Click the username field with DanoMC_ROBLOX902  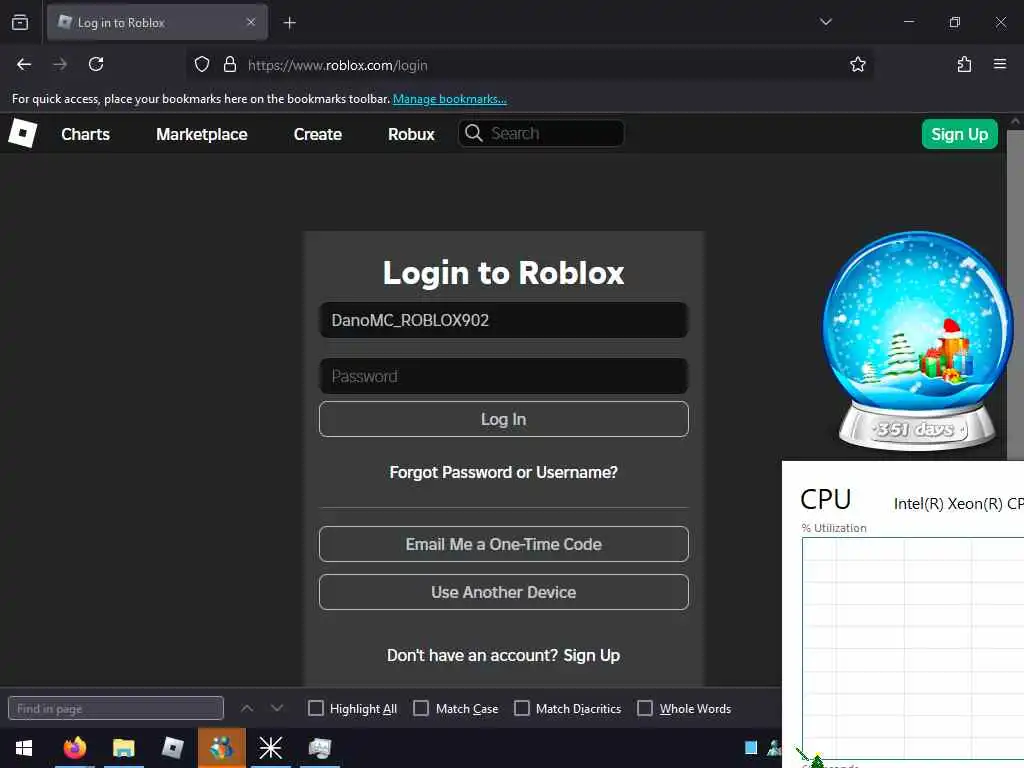[504, 320]
